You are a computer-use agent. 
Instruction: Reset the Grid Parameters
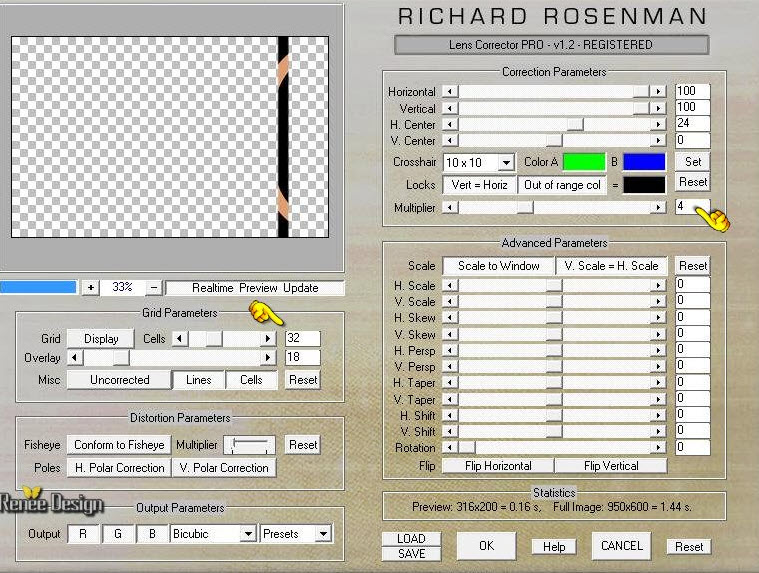tap(303, 380)
